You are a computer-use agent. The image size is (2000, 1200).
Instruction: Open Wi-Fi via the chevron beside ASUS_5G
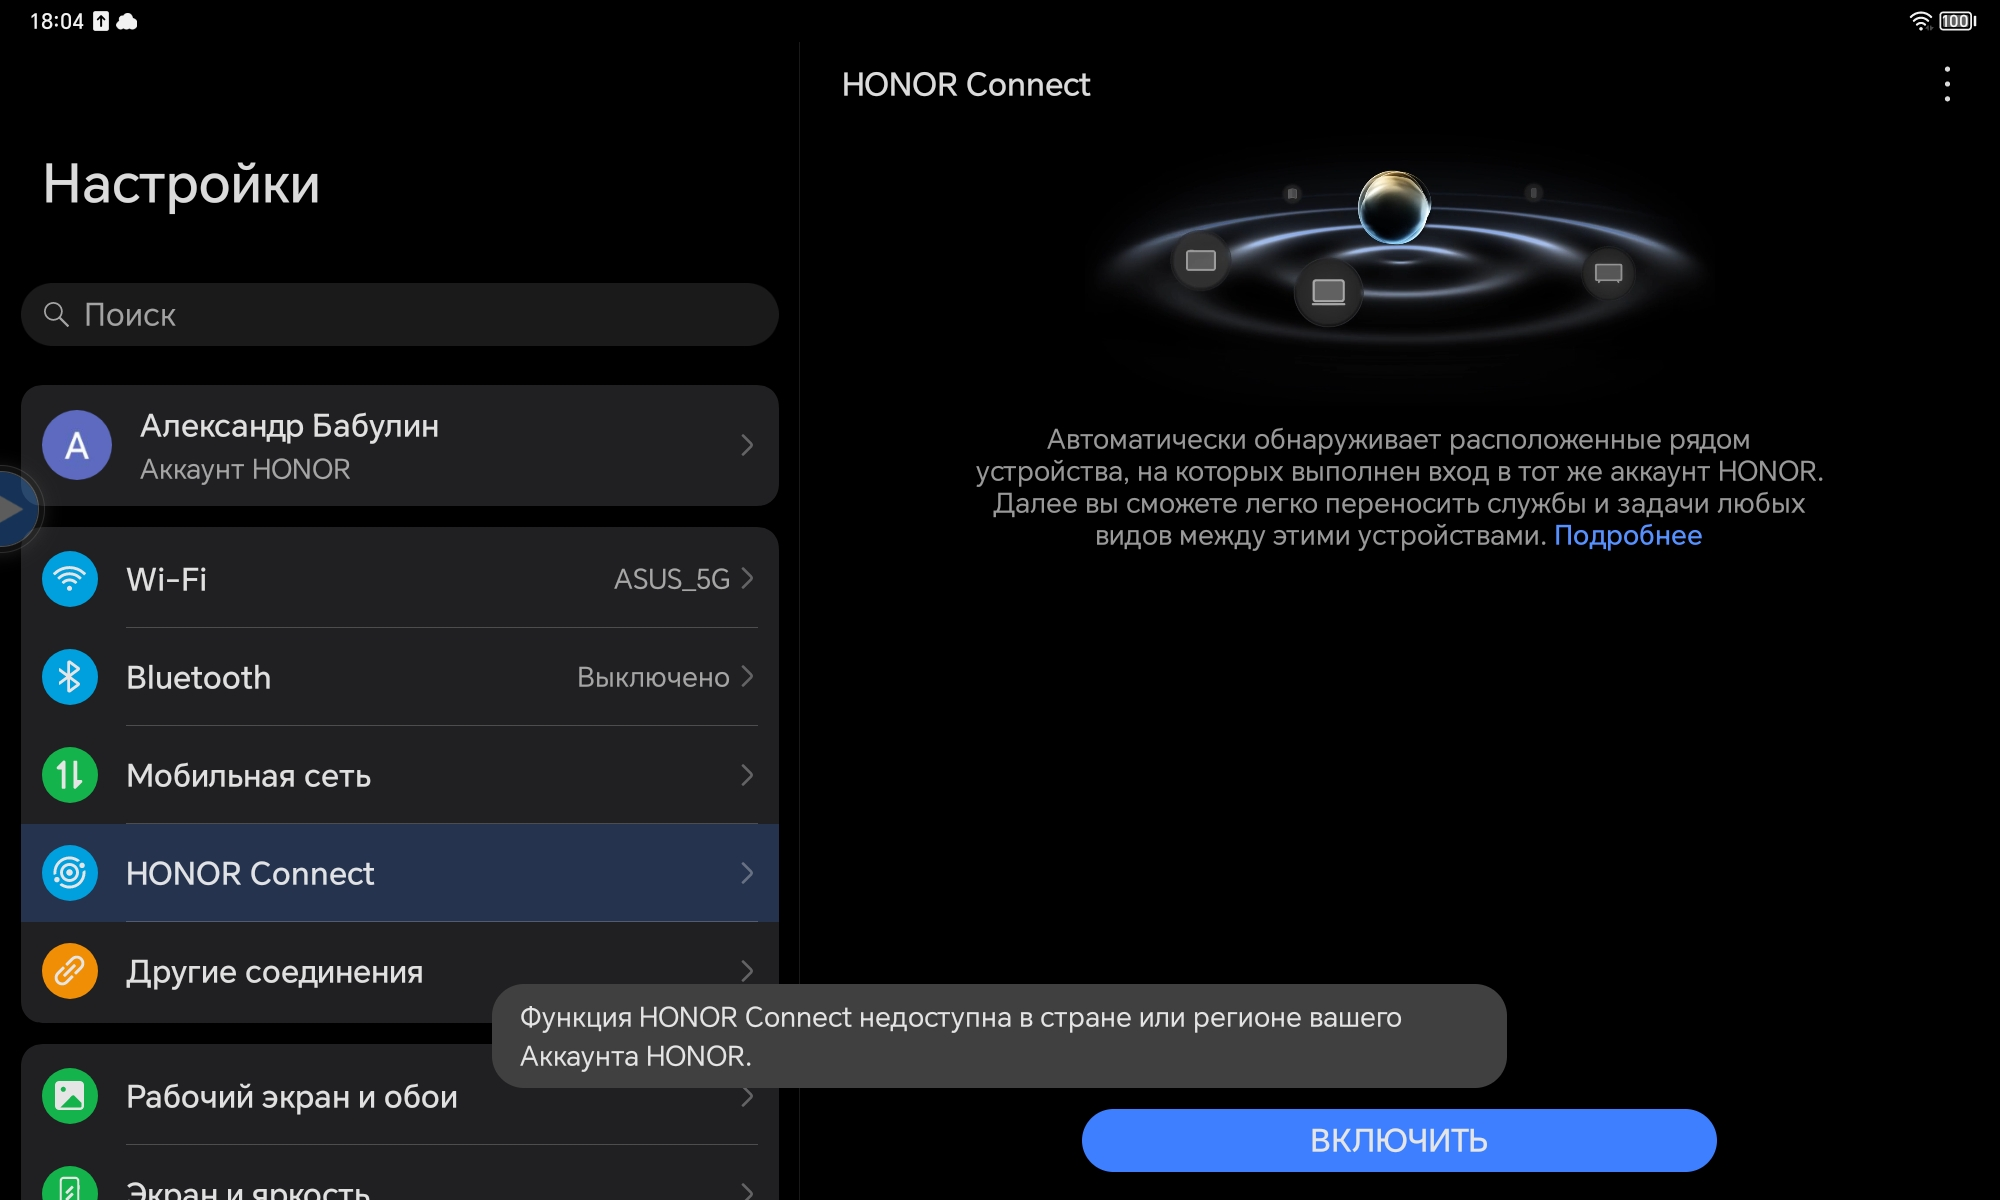click(x=747, y=579)
